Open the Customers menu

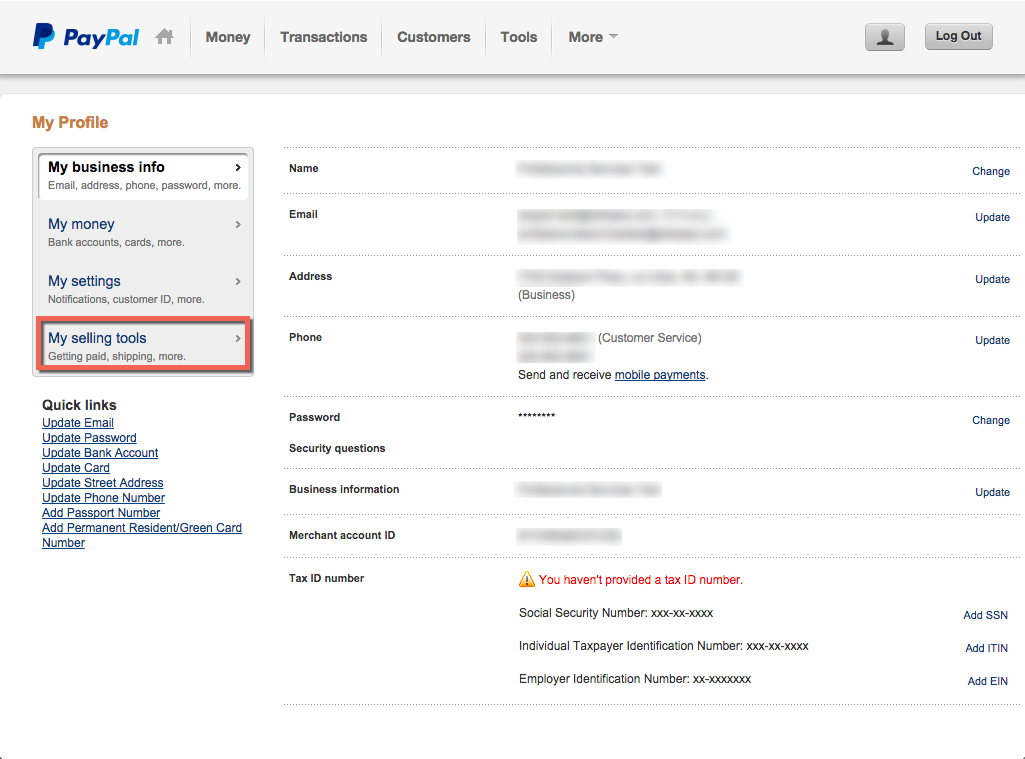coord(433,37)
